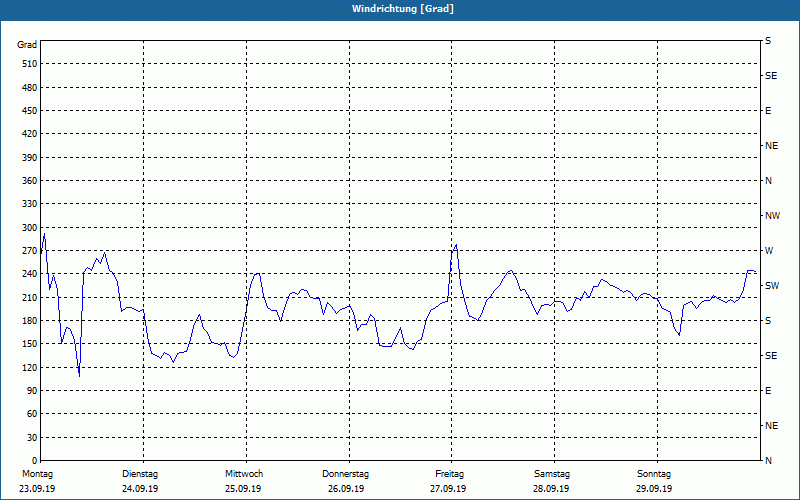Select the 30 y-axis label
The height and width of the screenshot is (500, 800).
(32, 438)
